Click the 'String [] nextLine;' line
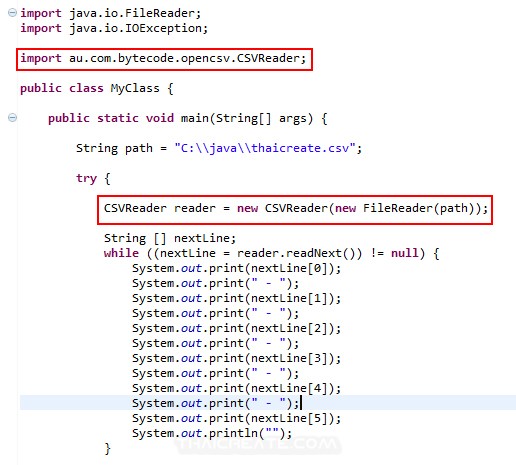The width and height of the screenshot is (516, 465). click(170, 238)
